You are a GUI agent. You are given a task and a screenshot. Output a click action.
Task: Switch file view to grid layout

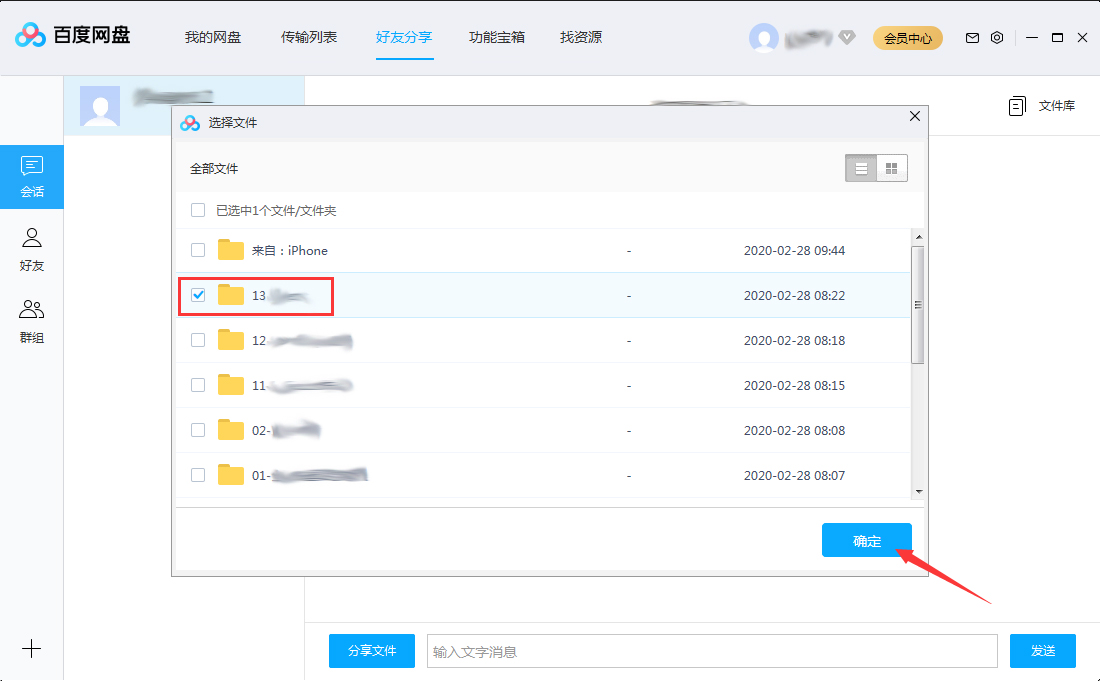click(x=891, y=167)
